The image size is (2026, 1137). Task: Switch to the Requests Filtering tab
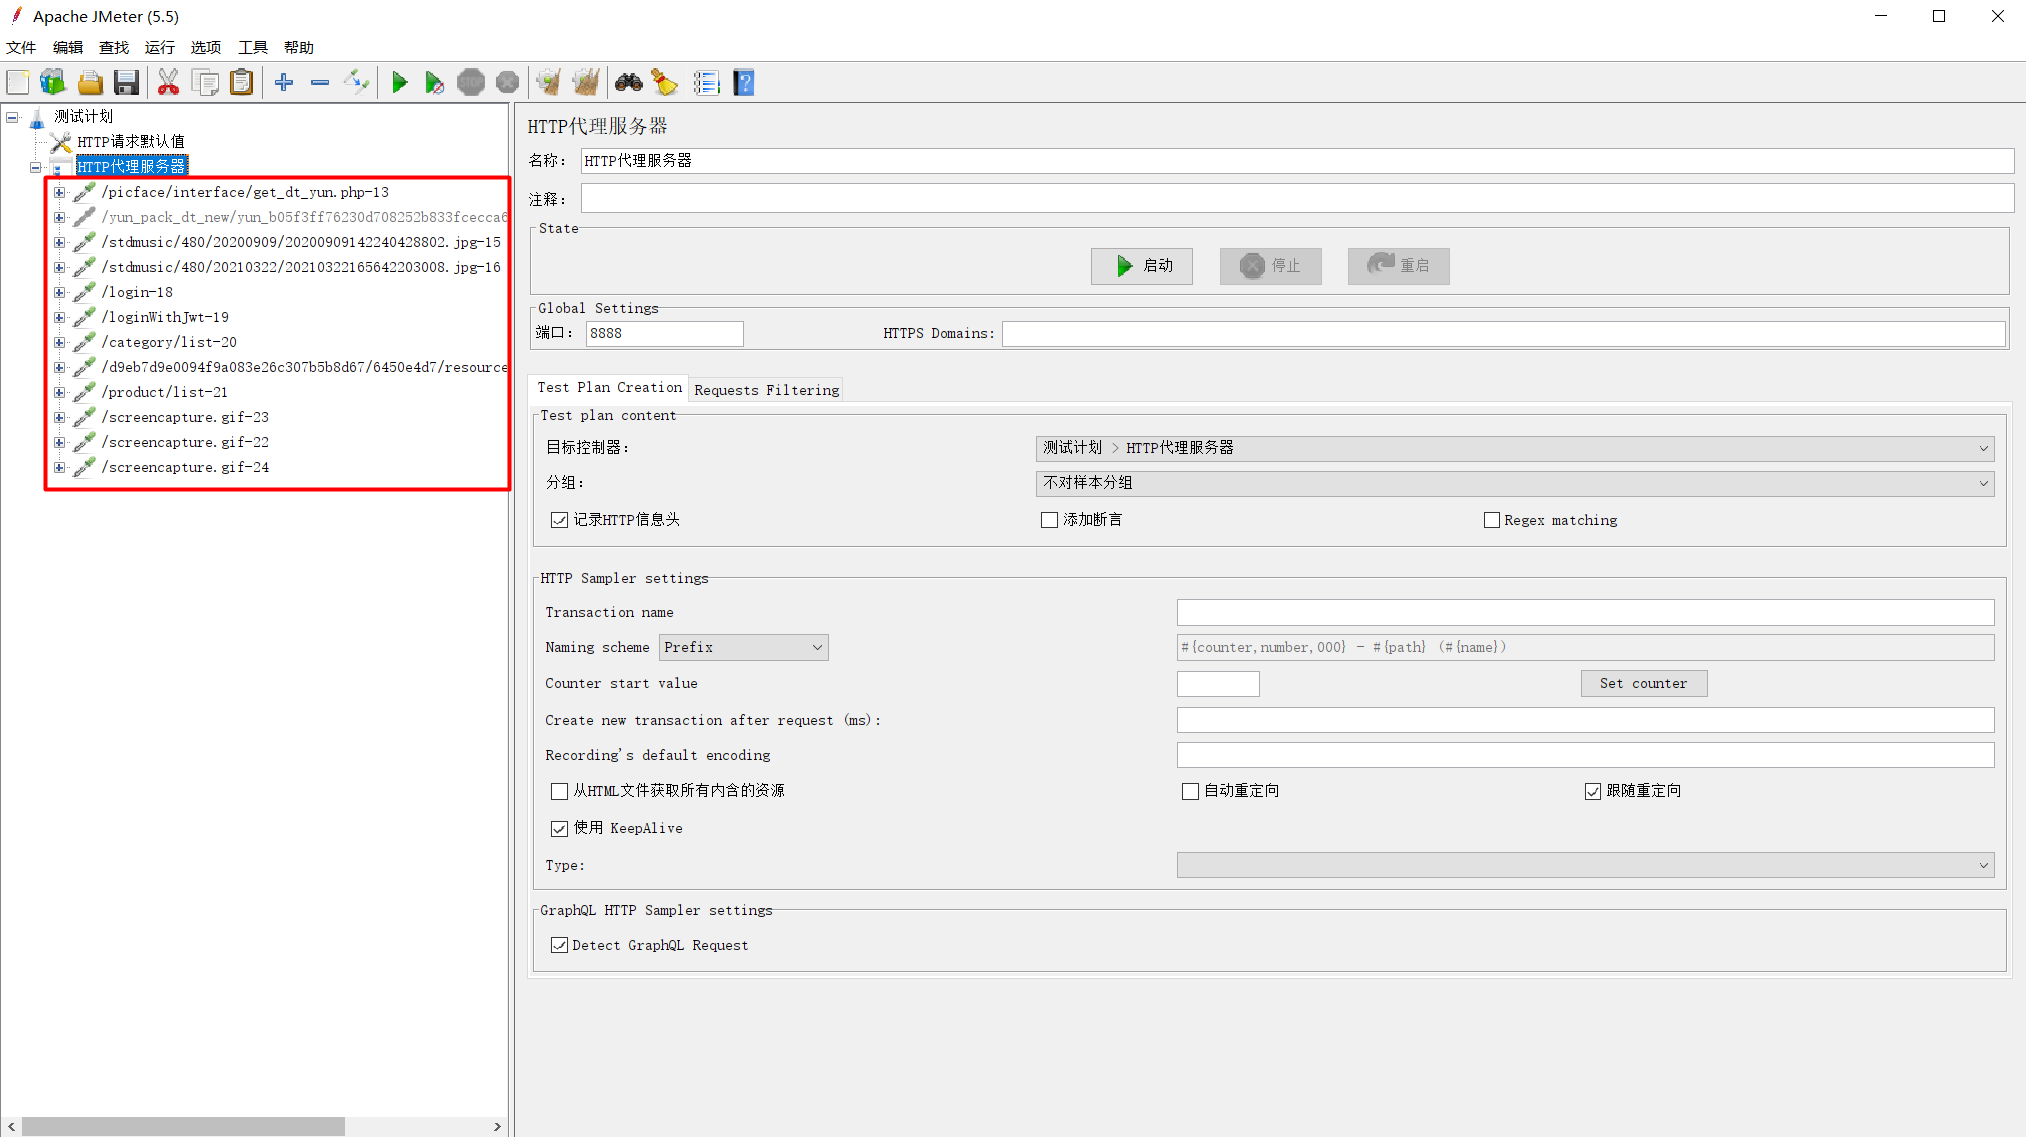(x=767, y=390)
